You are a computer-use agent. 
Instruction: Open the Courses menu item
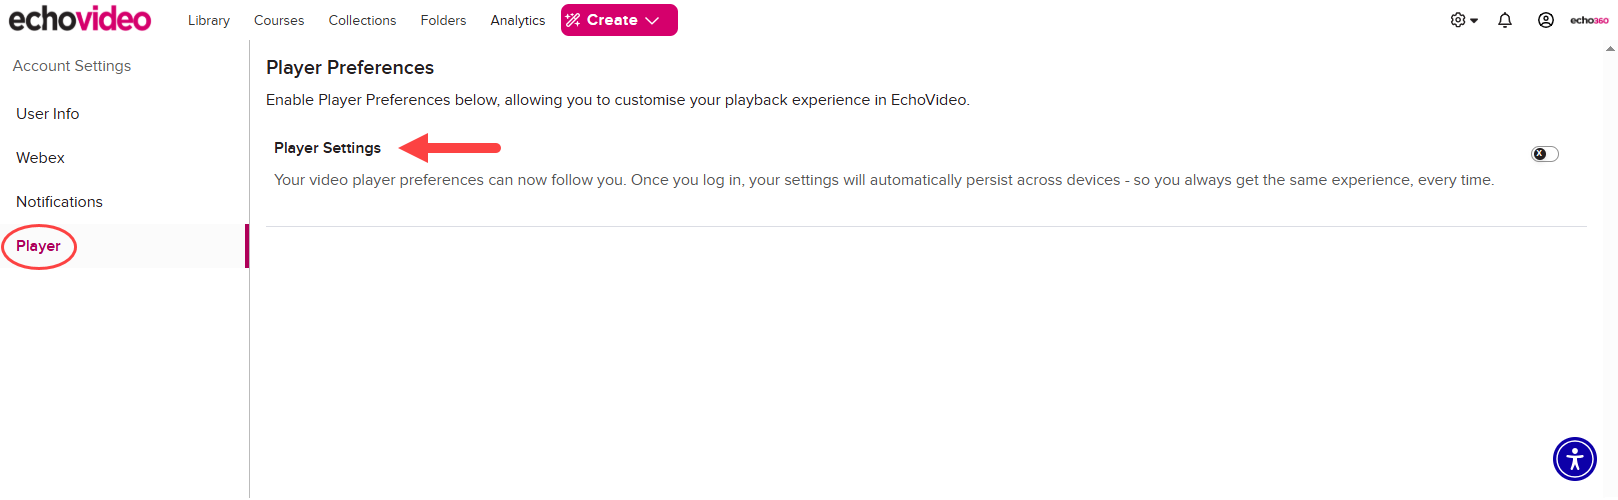(x=279, y=20)
